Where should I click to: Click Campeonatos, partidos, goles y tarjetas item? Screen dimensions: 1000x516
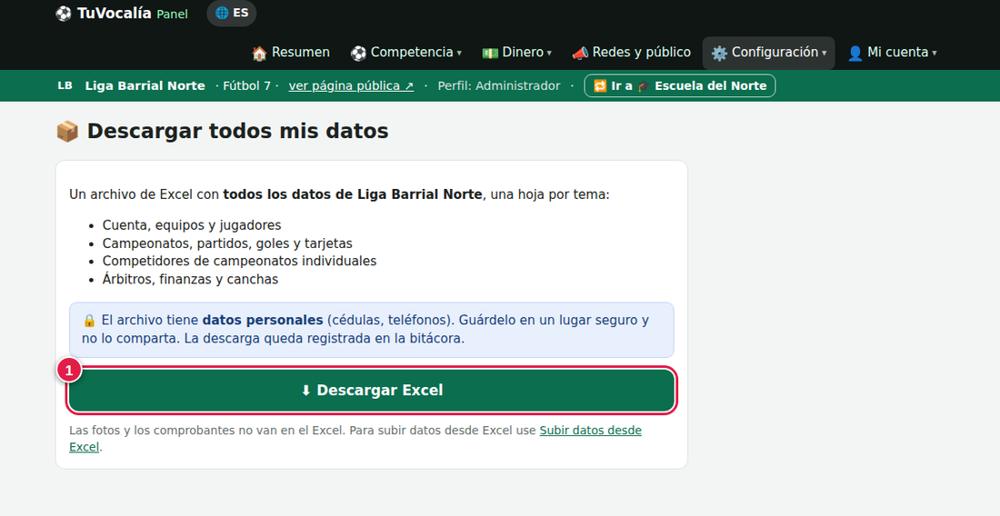pyautogui.click(x=228, y=243)
